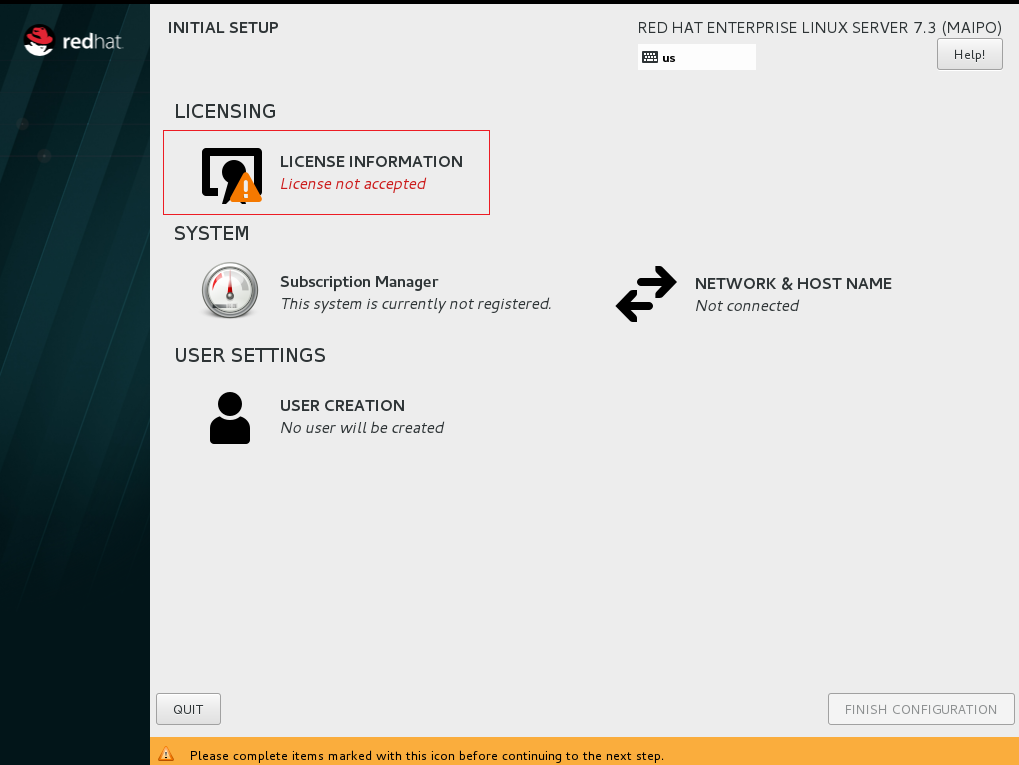Click "This system is currently not registered."
The image size is (1019, 765).
(x=416, y=304)
